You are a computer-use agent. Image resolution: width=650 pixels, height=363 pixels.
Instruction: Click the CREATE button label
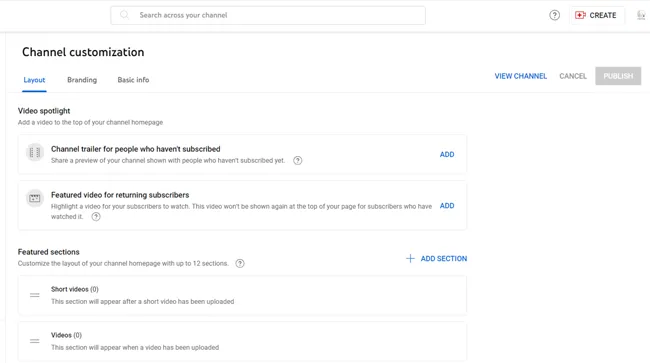click(603, 15)
